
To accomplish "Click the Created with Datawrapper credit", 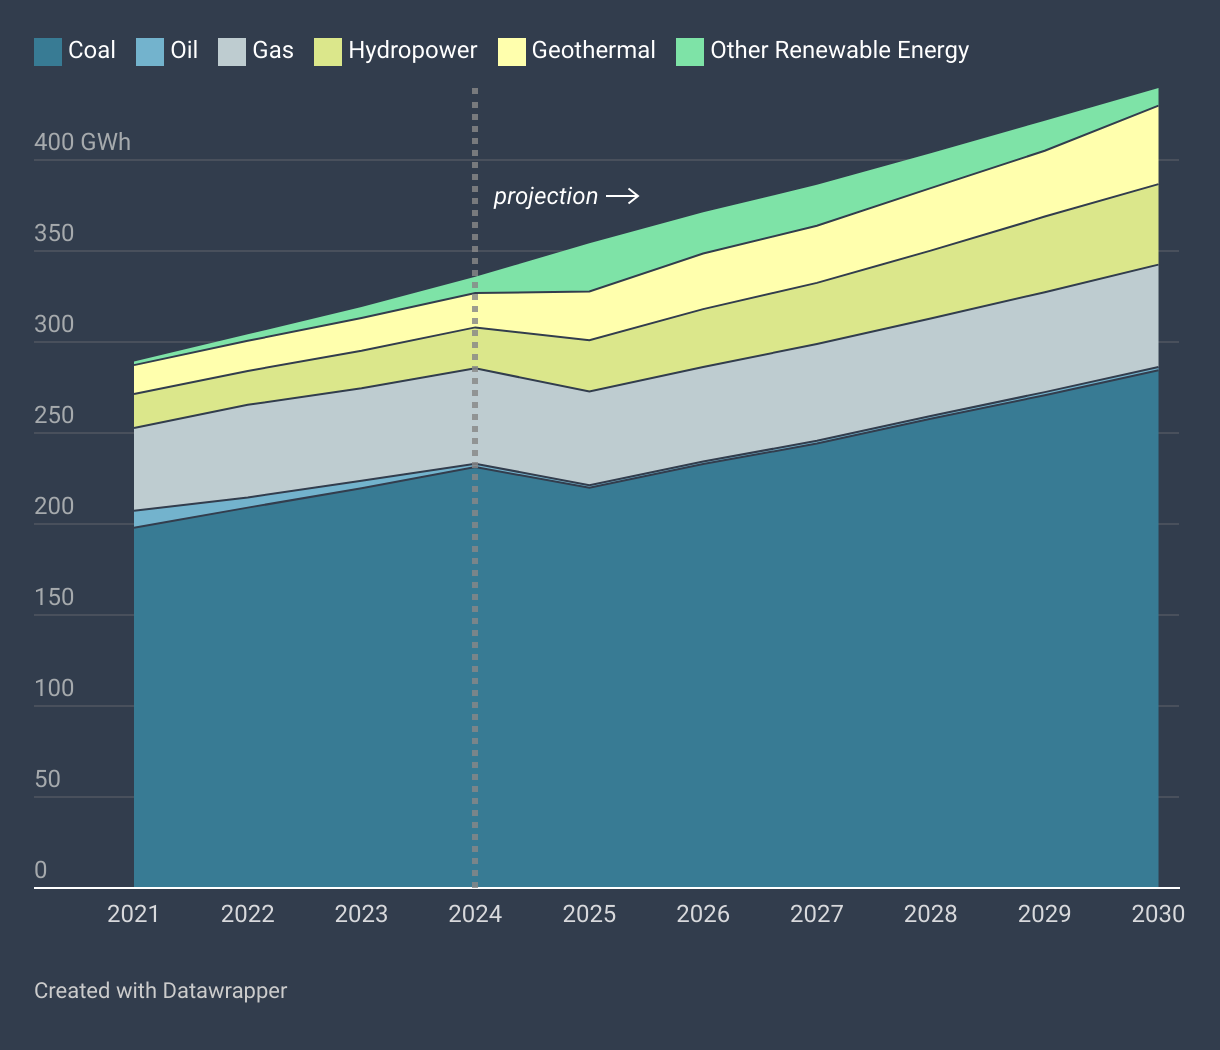I will tap(160, 991).
